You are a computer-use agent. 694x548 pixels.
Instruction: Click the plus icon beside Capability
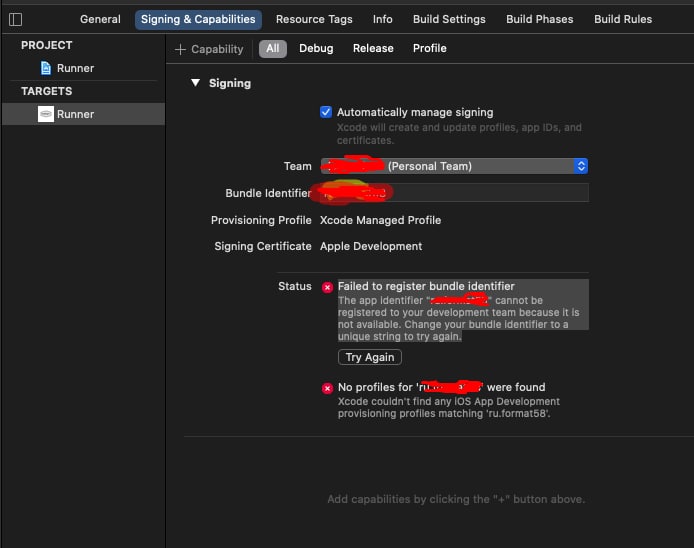180,49
